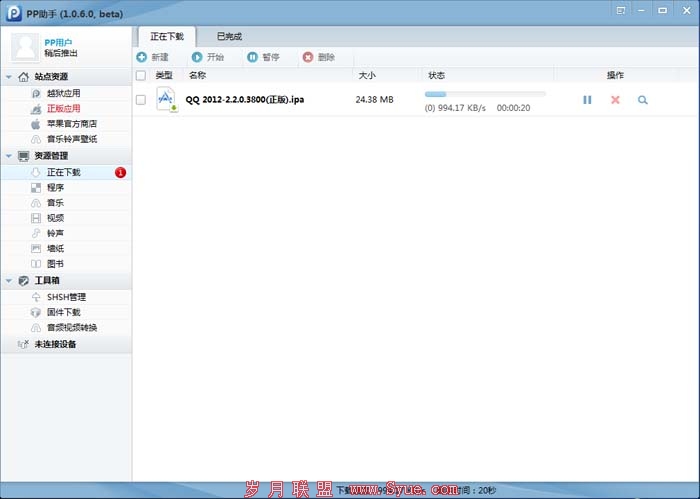
Task: Open SHSH管理 label in sidebar
Action: pyautogui.click(x=66, y=297)
